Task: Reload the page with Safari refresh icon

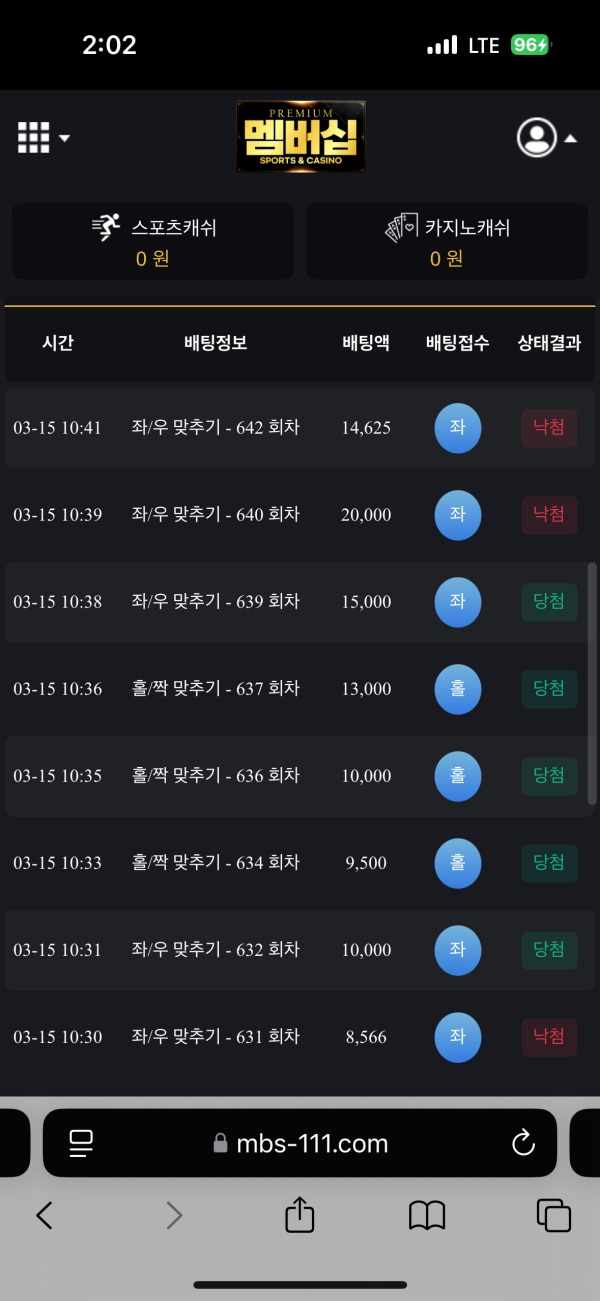Action: click(523, 1143)
